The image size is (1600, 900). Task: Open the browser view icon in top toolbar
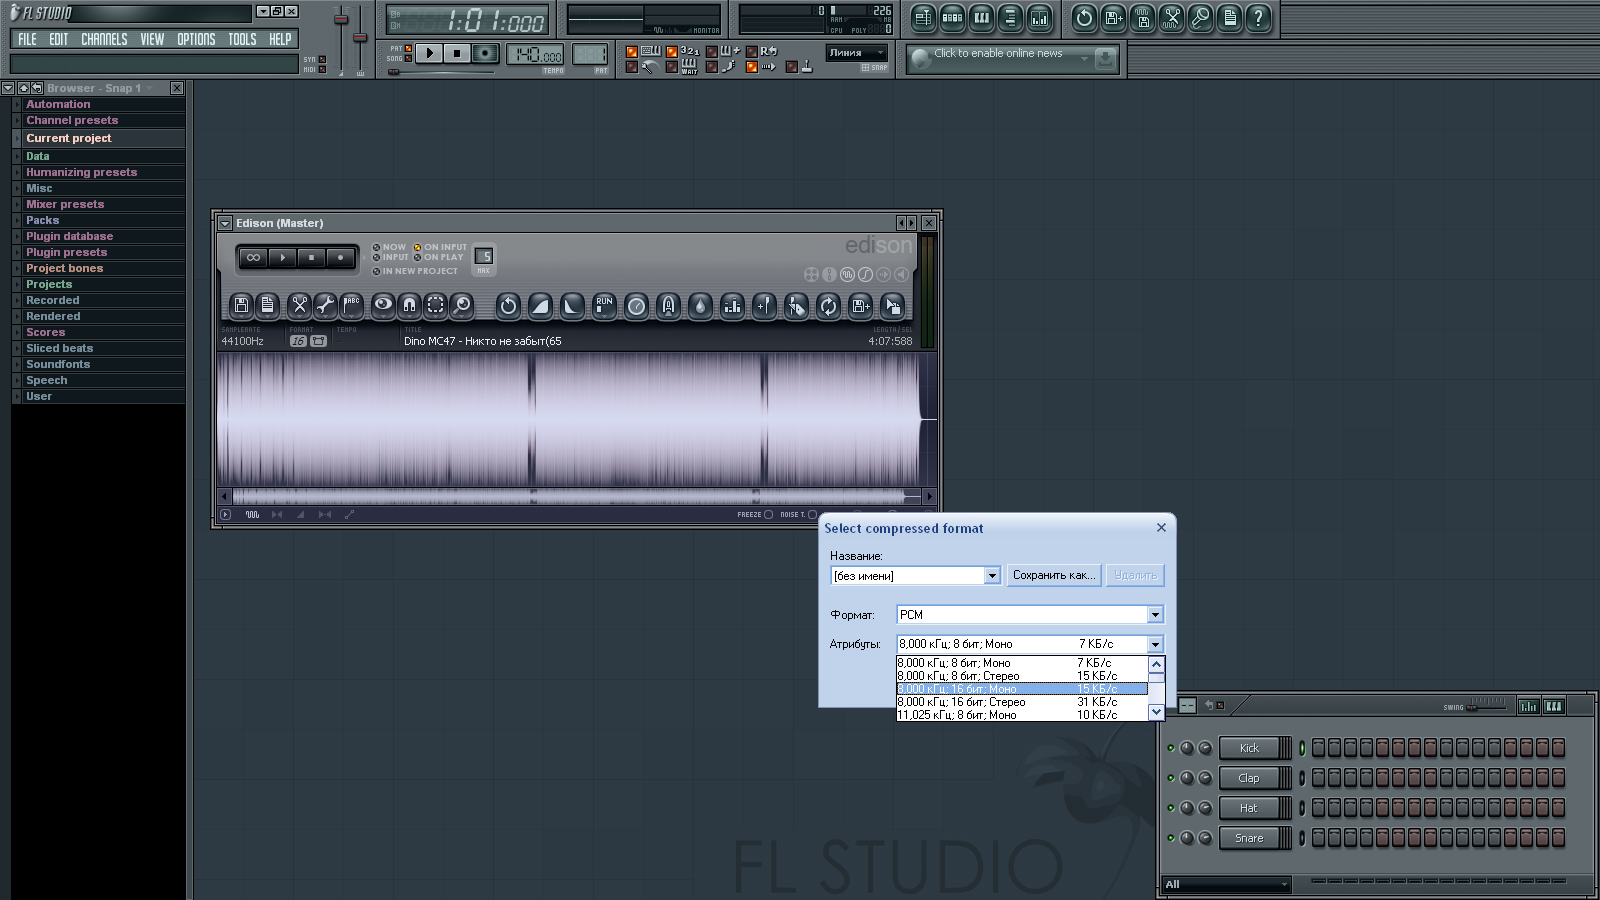pyautogui.click(x=1010, y=17)
